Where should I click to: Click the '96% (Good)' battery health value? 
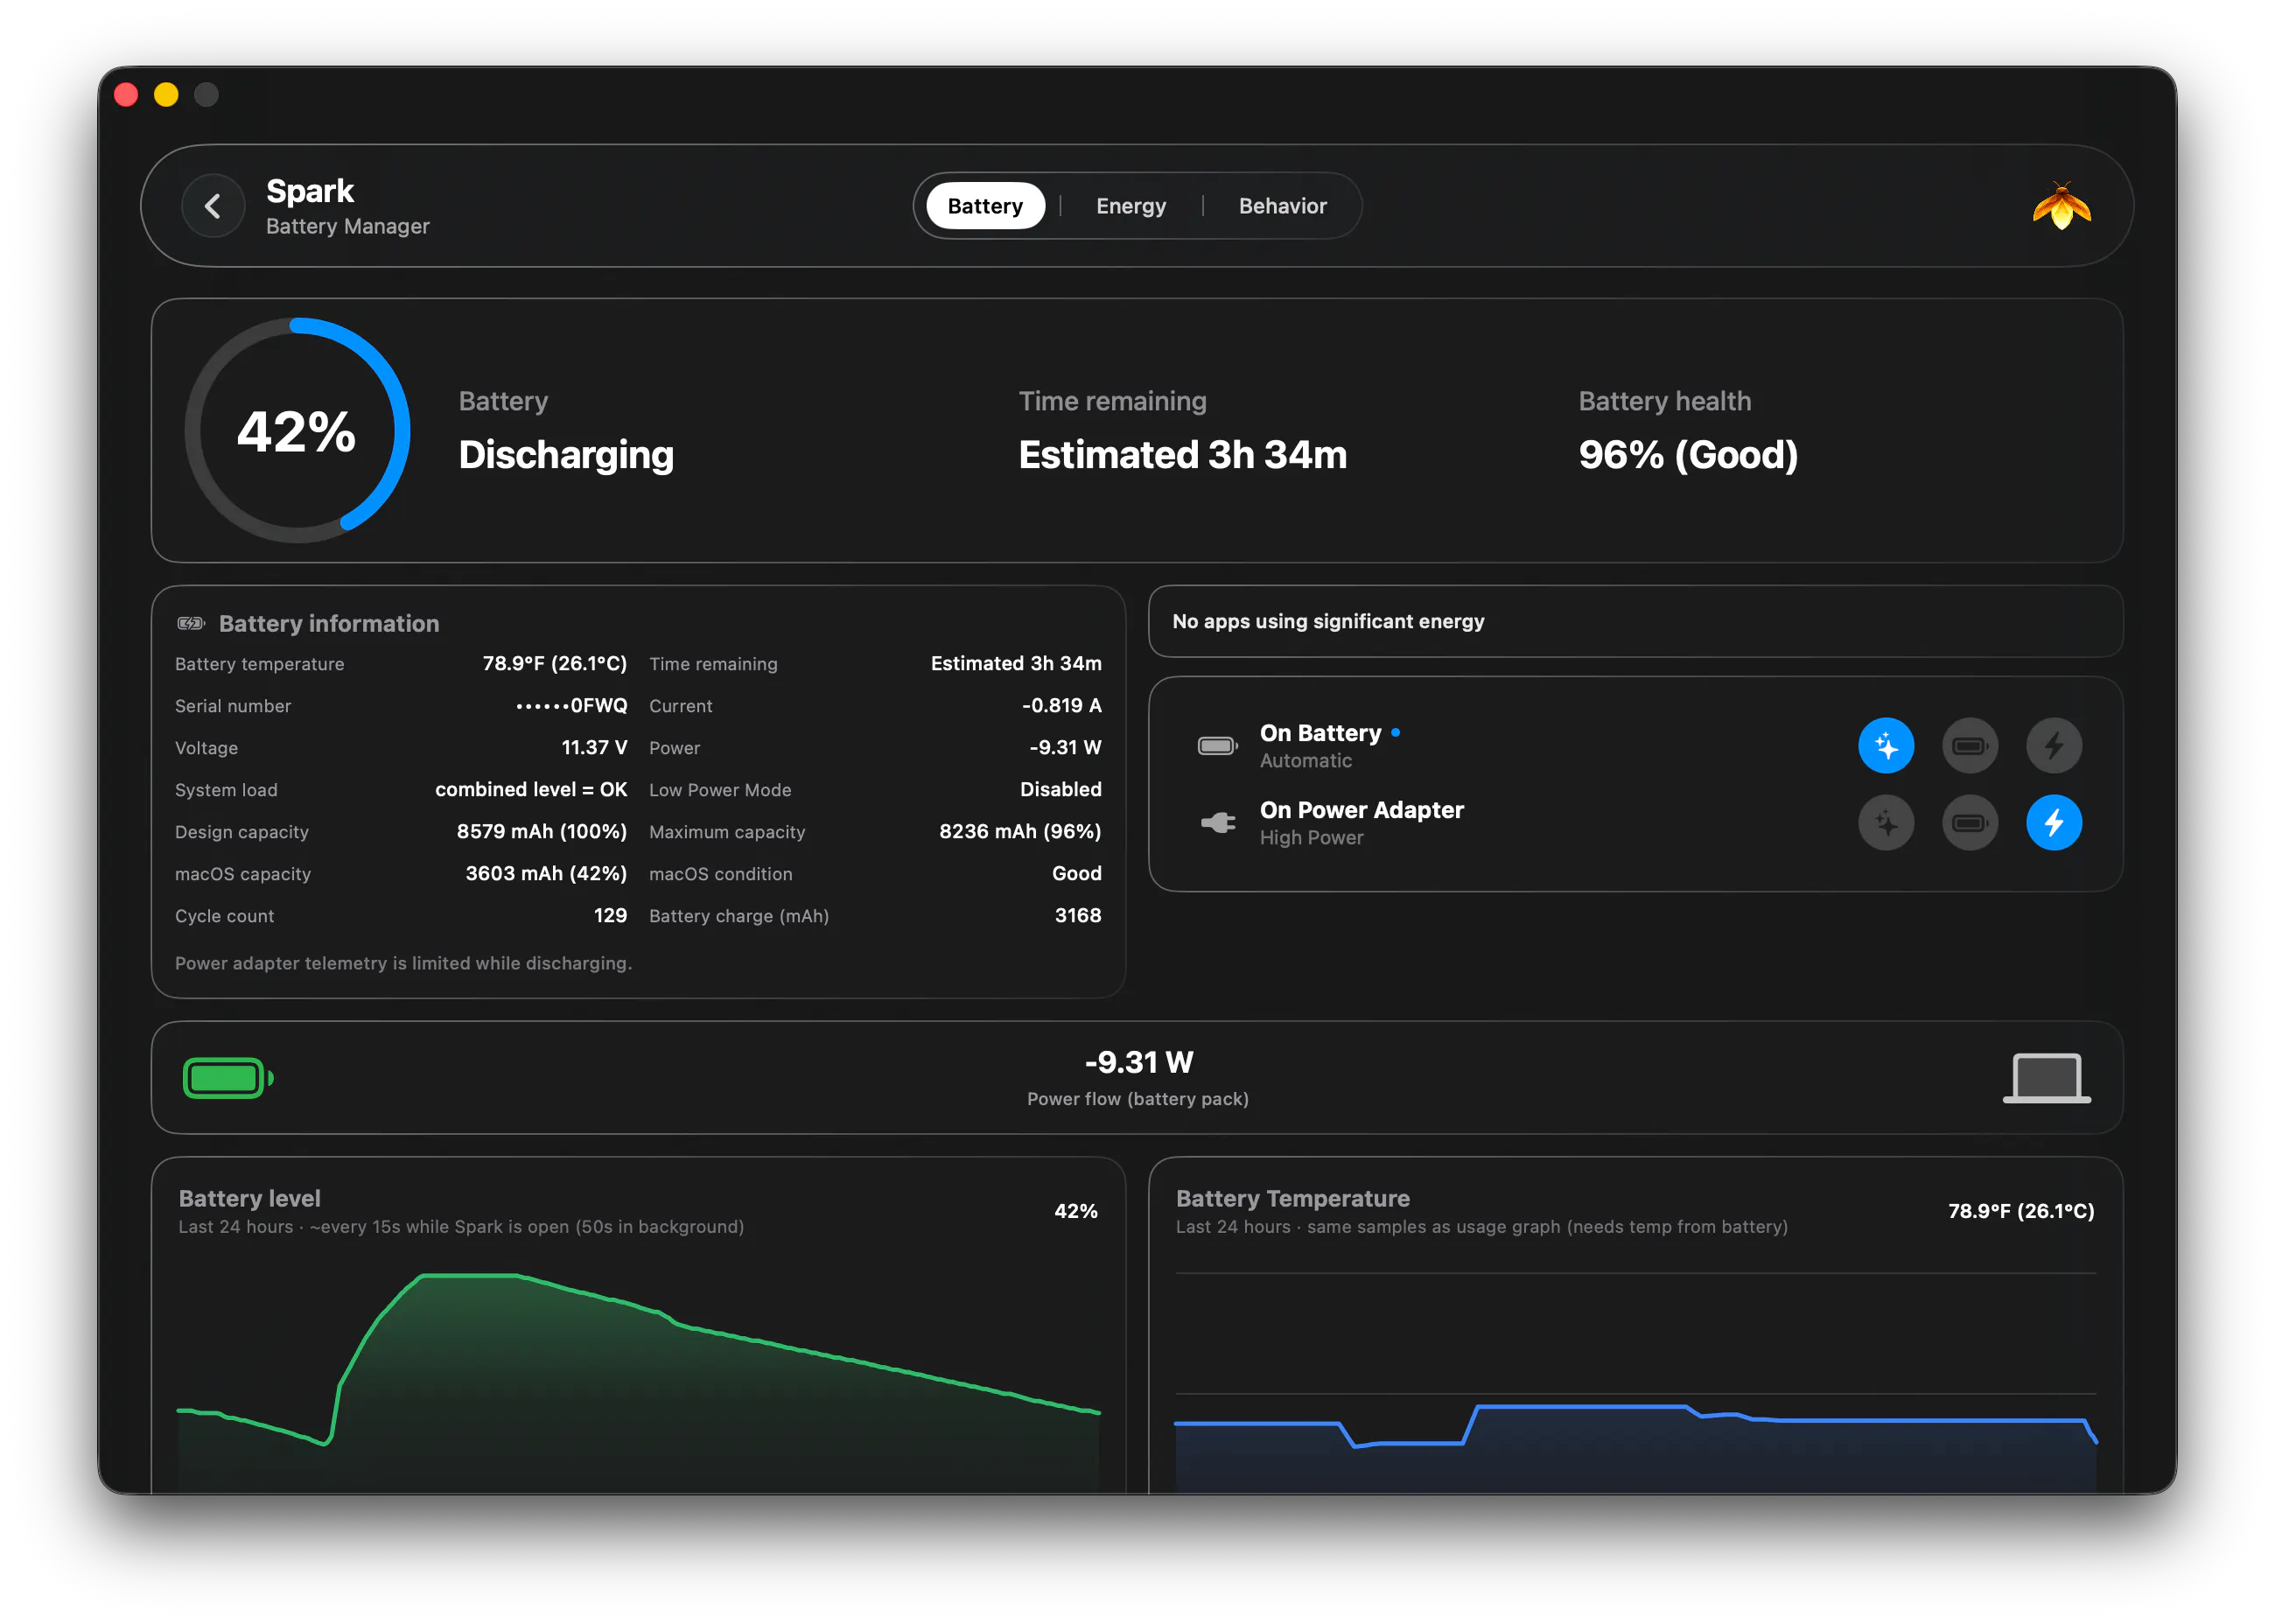point(1687,455)
